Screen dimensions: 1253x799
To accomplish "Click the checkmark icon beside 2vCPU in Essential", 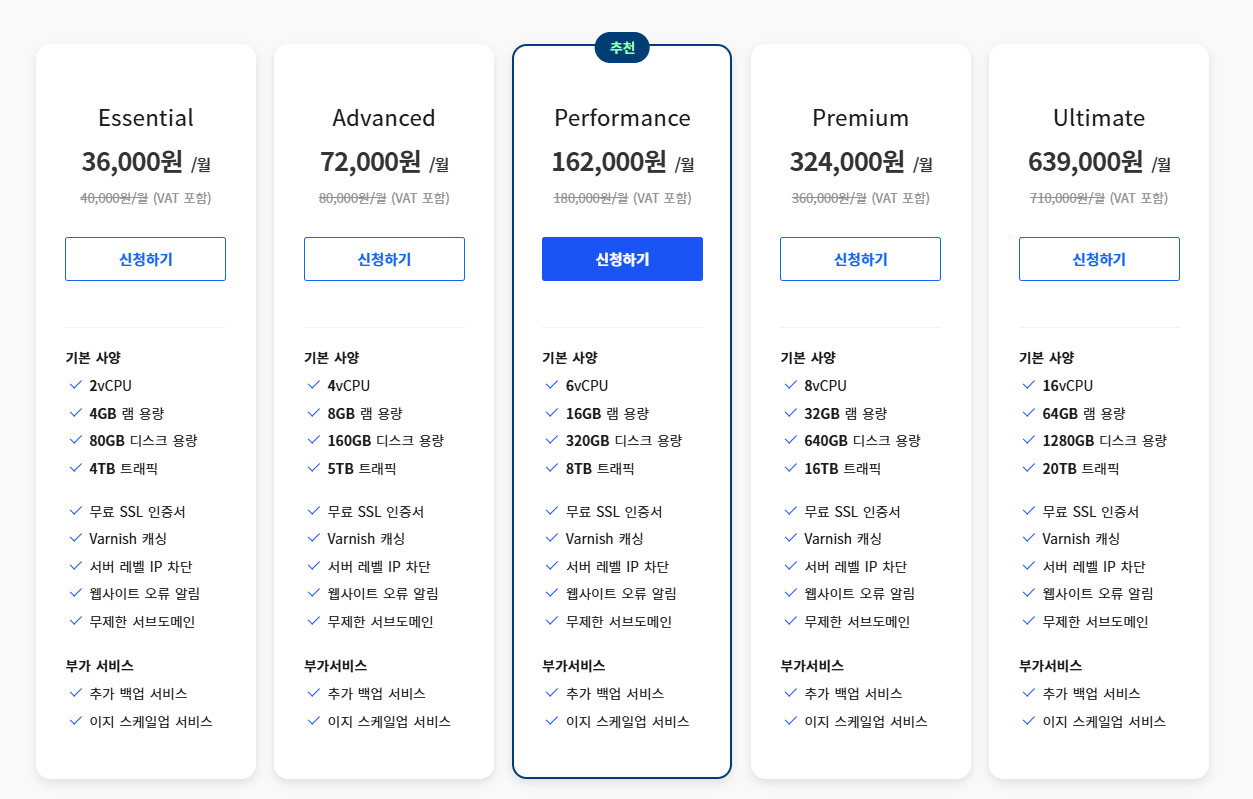I will pos(76,385).
